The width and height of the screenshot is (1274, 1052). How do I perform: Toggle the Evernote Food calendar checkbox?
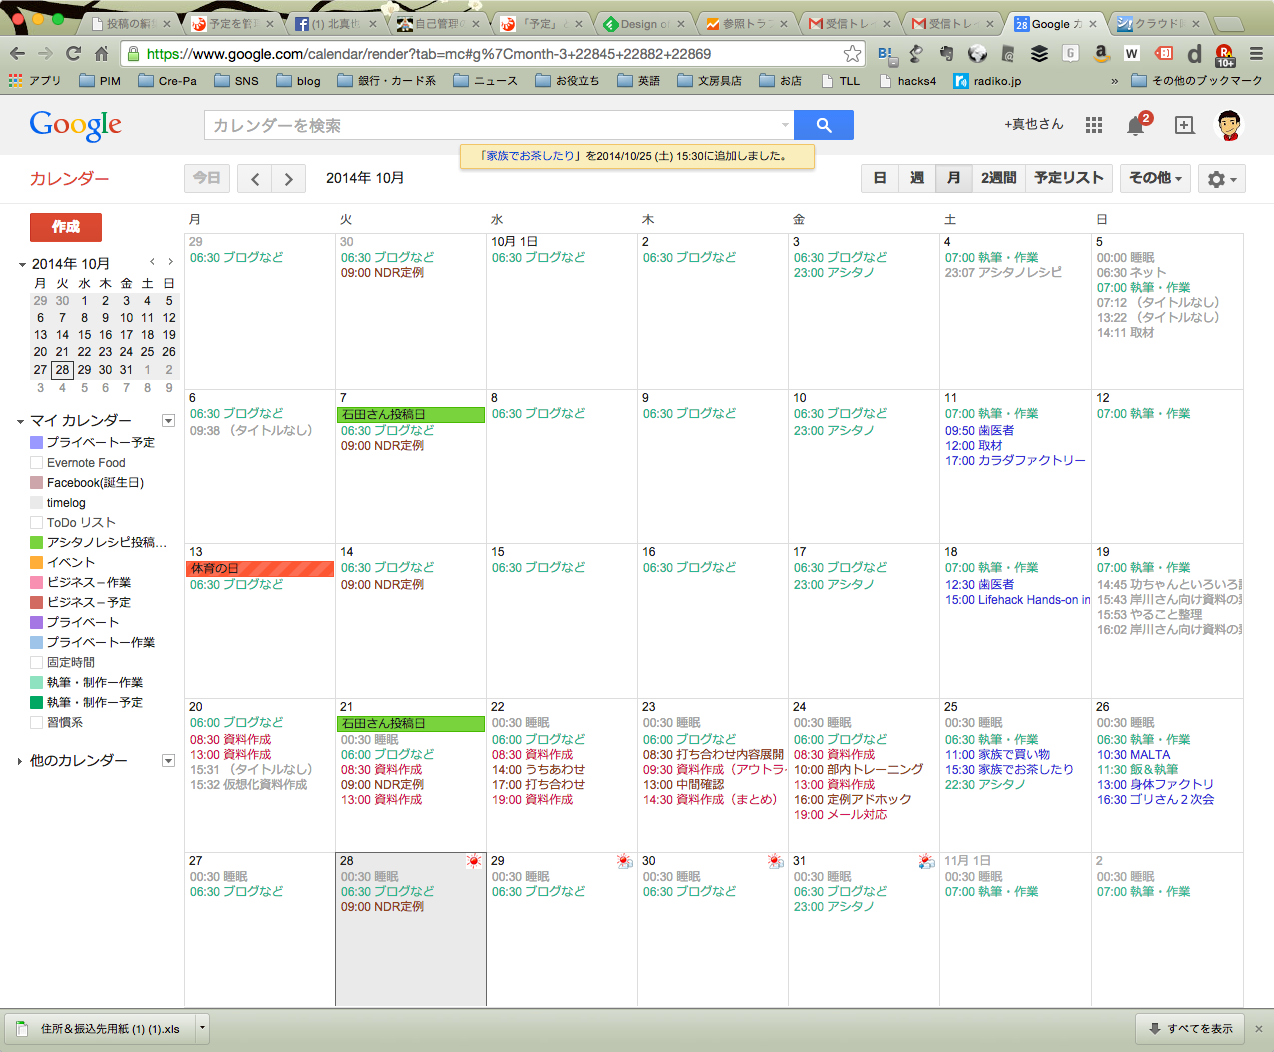[37, 463]
